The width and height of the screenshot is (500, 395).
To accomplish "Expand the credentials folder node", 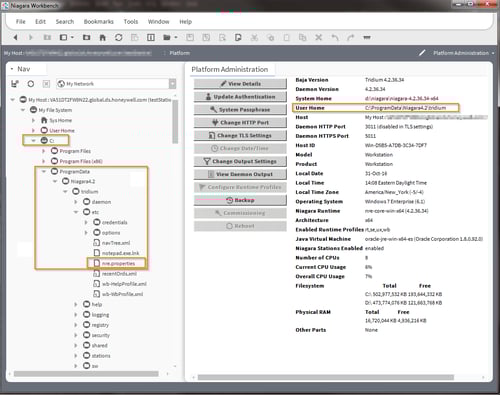I will coord(86,222).
